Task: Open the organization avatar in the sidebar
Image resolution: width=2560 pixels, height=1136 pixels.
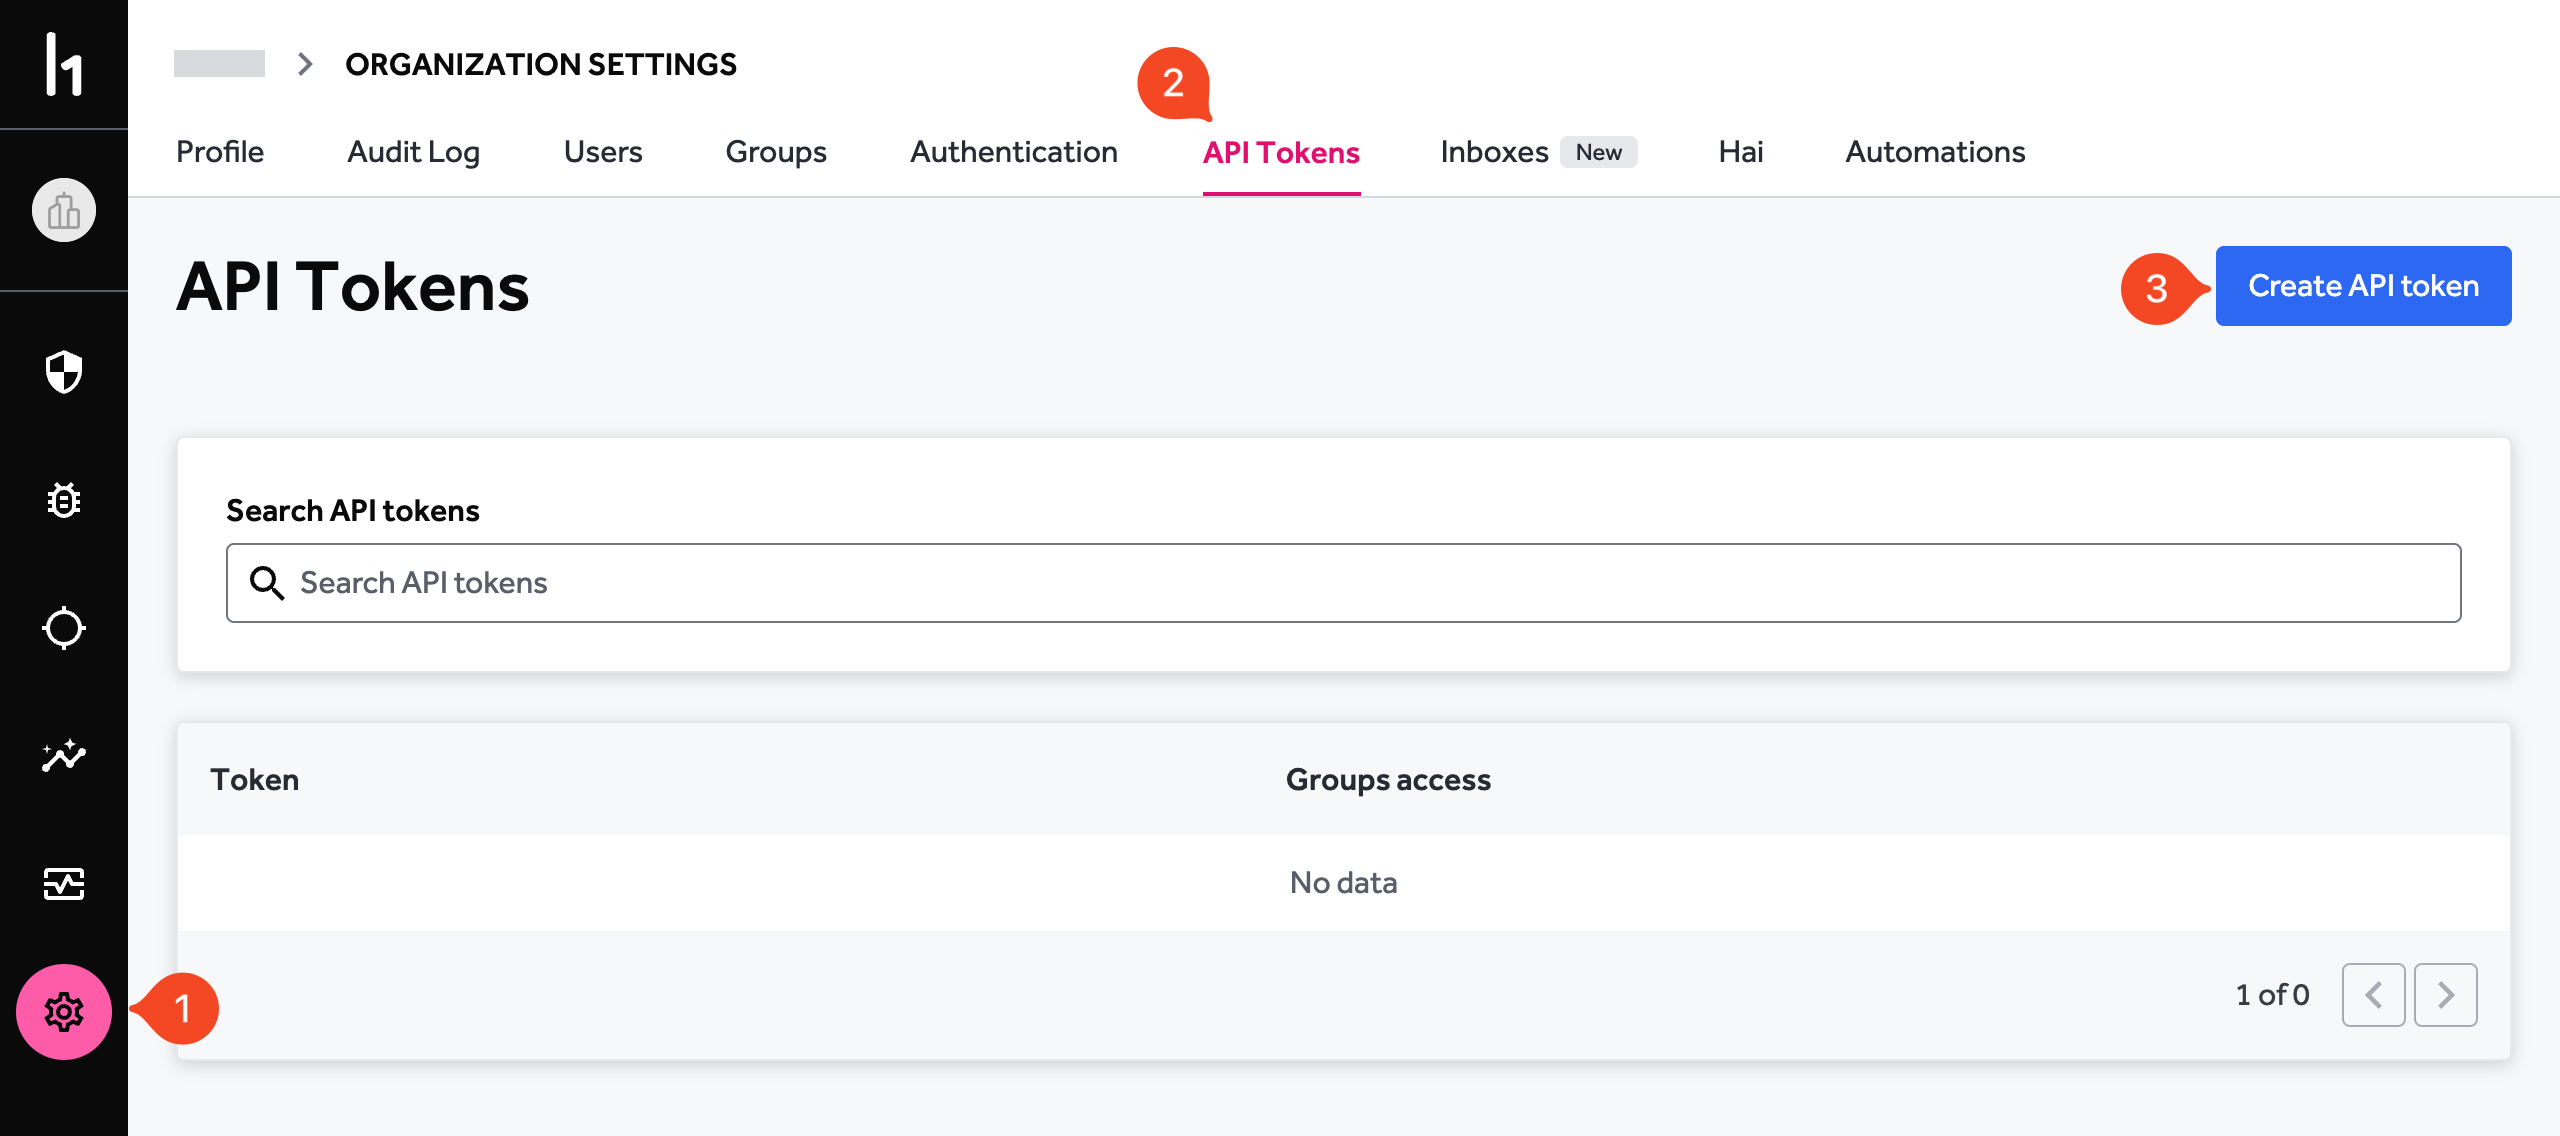Action: tap(64, 210)
